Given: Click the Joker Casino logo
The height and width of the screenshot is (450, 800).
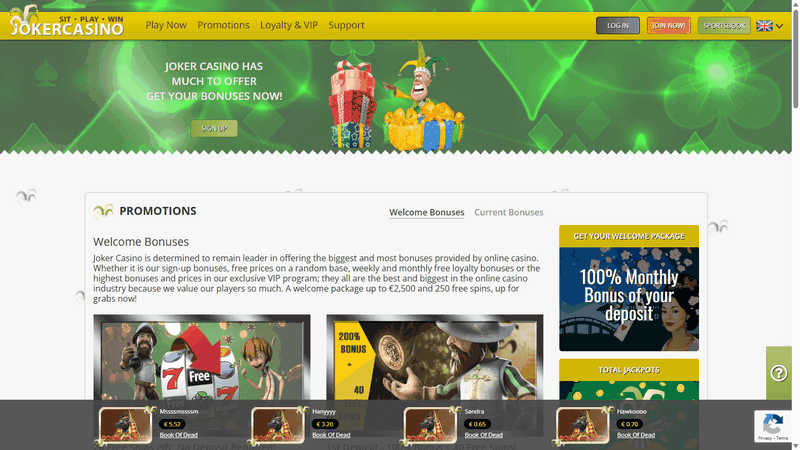Looking at the screenshot, I should pyautogui.click(x=66, y=24).
